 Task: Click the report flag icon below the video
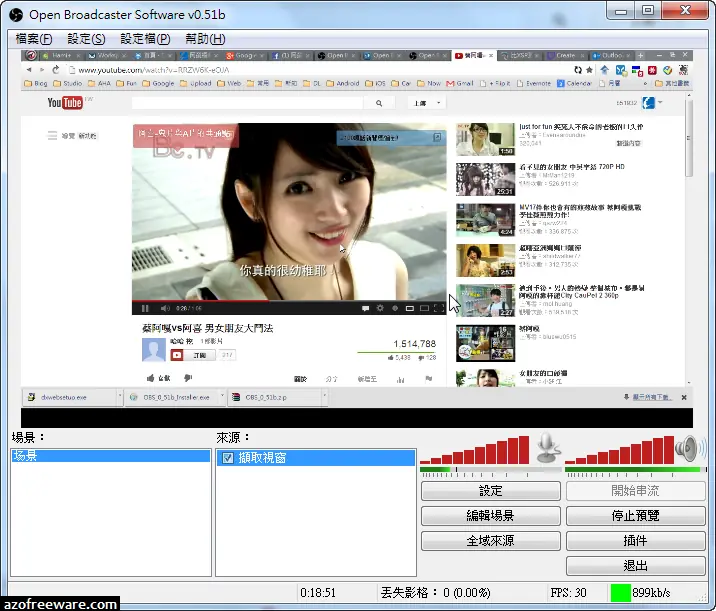(x=428, y=379)
